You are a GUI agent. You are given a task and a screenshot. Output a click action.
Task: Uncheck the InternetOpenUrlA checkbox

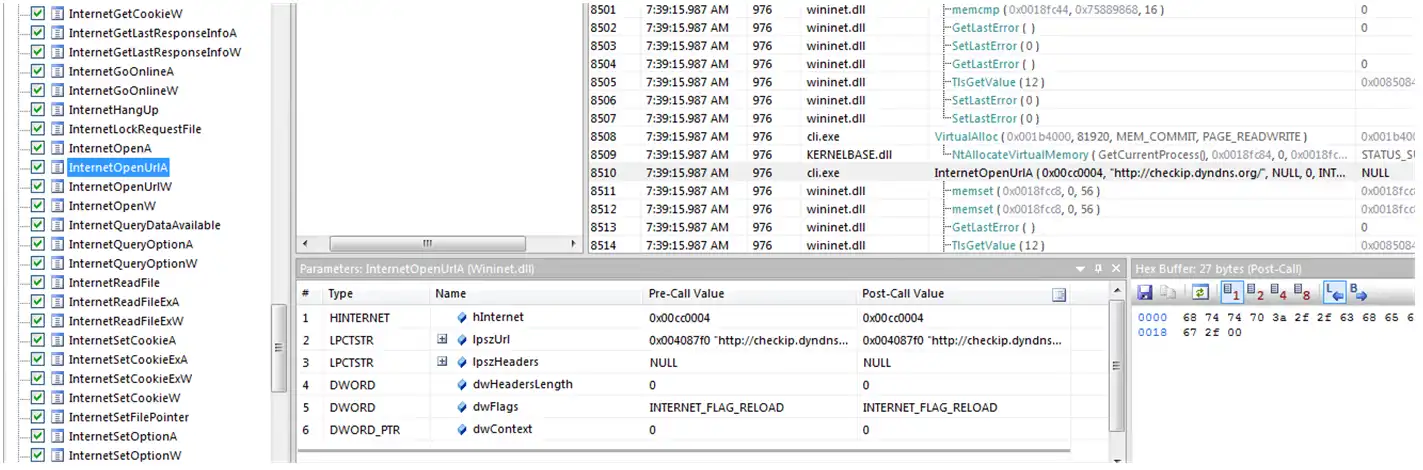38,168
